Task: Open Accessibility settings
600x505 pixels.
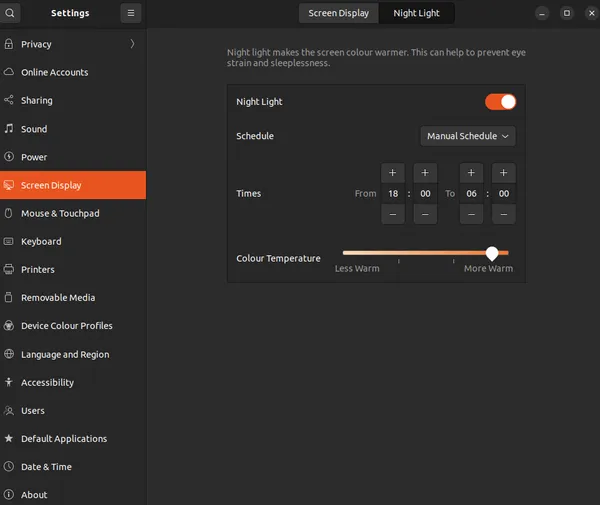Action: (73, 382)
